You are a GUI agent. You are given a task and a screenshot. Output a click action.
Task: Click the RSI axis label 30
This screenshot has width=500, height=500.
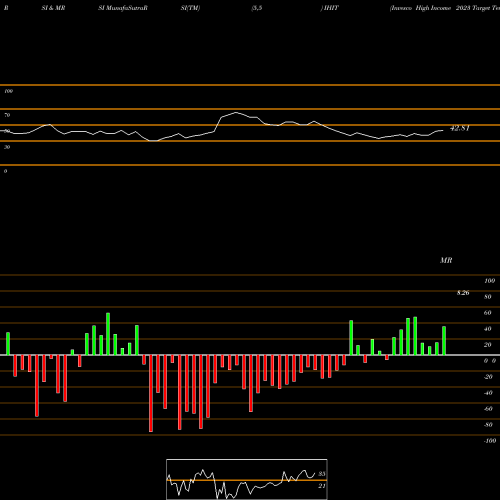7,147
